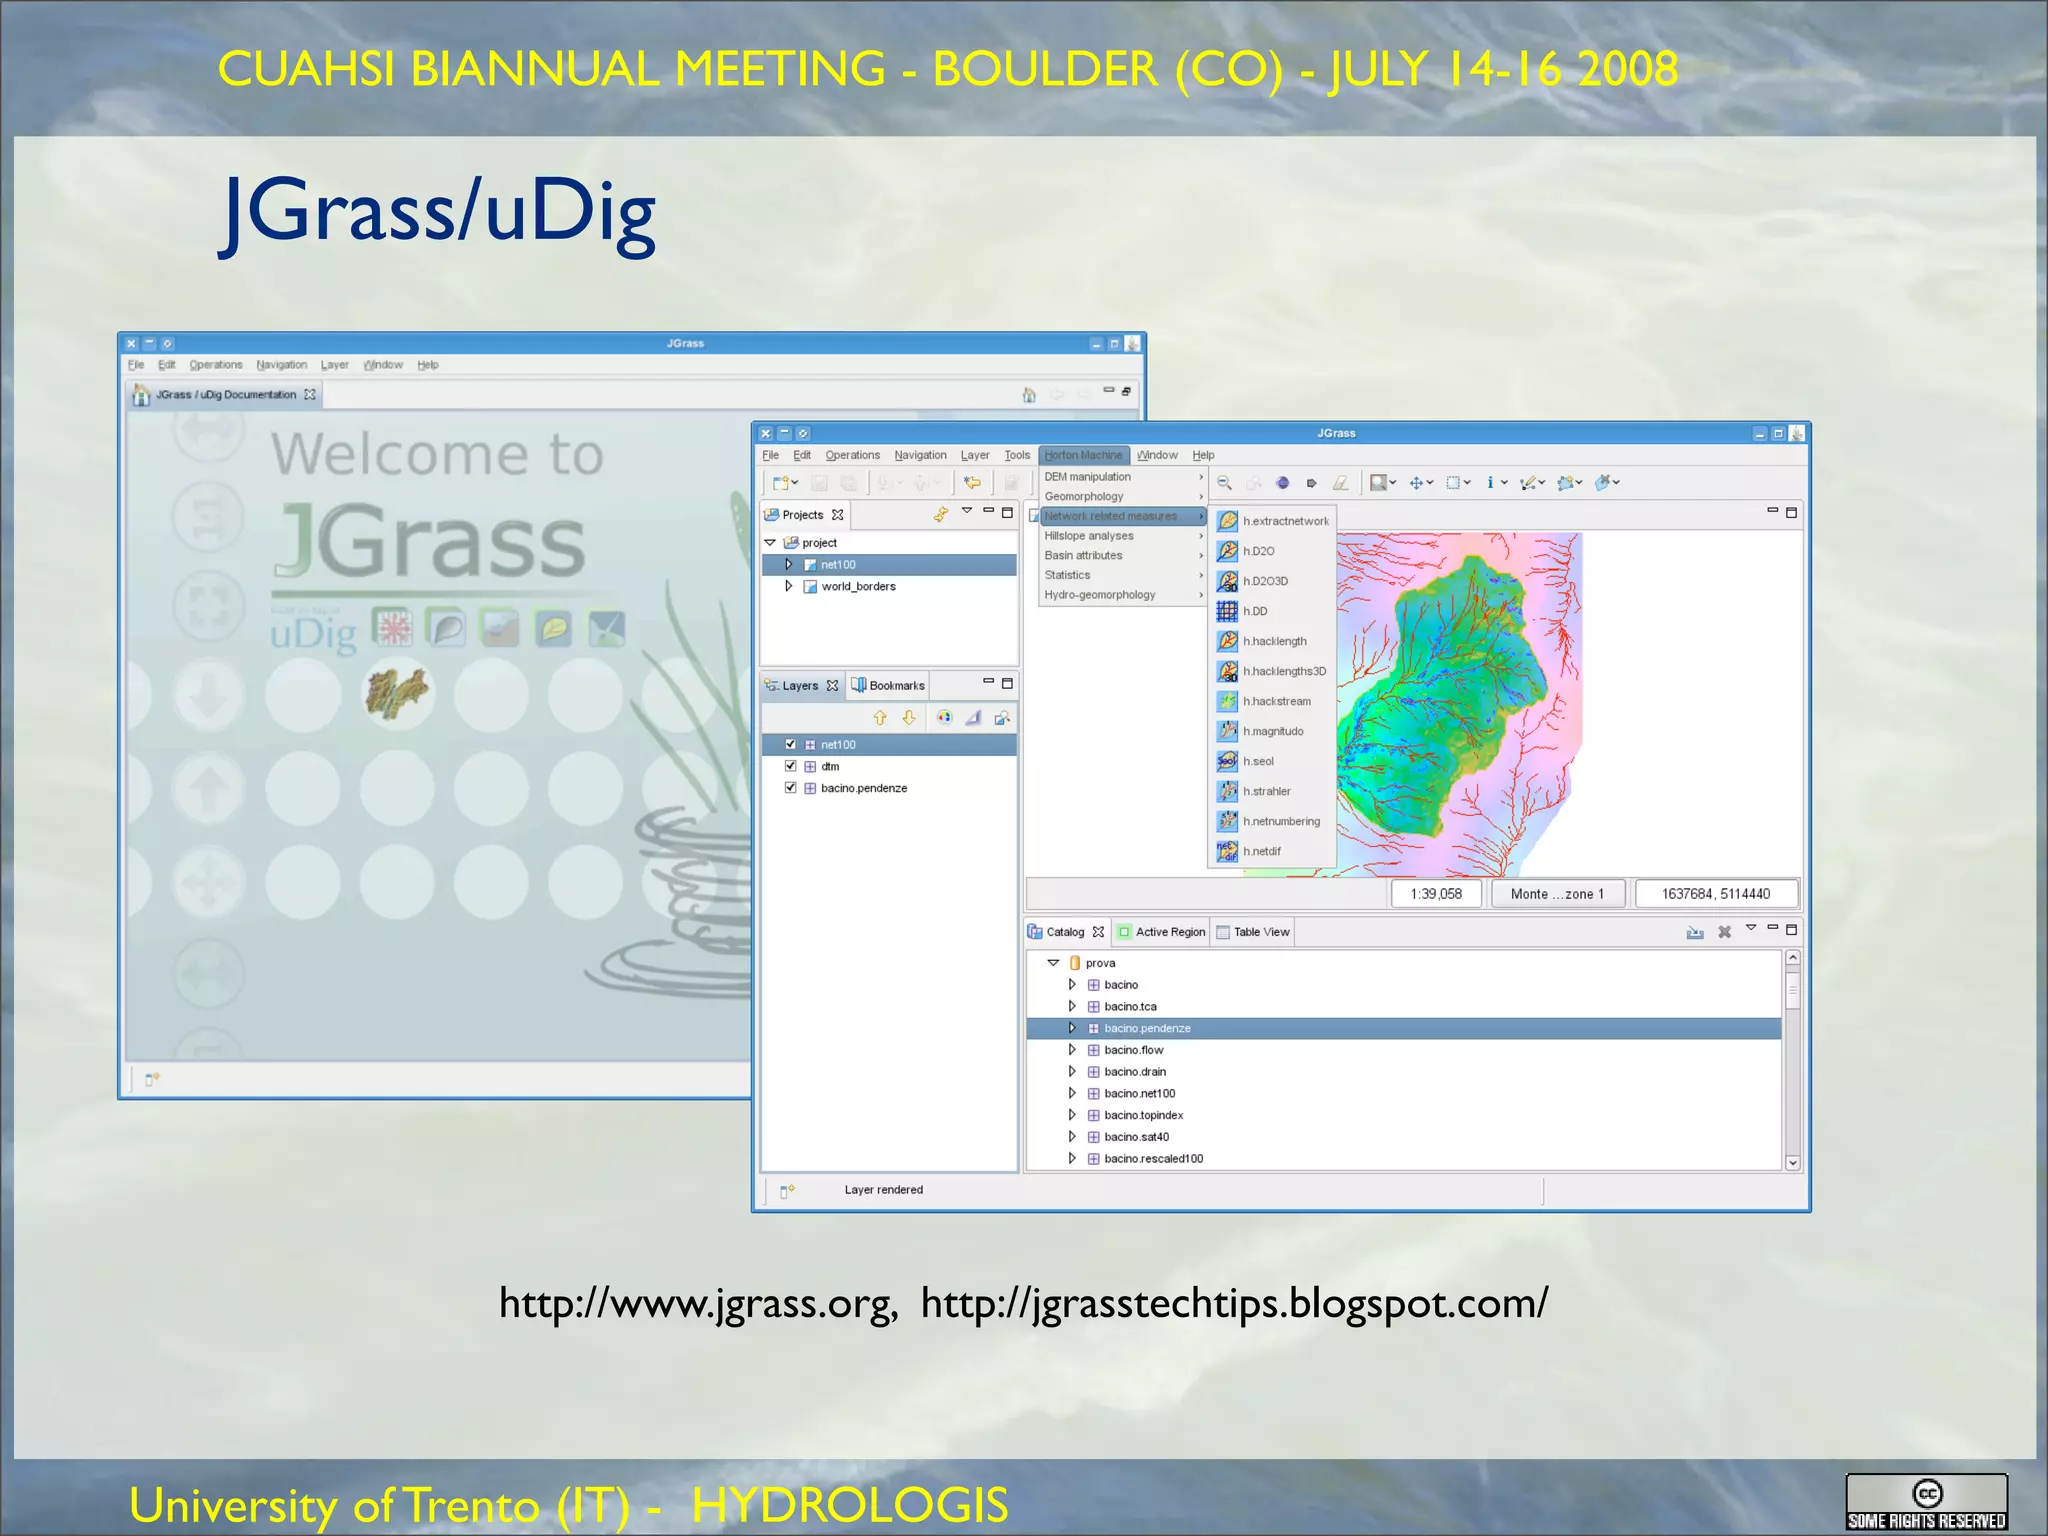Viewport: 2048px width, 1536px height.
Task: Open the Horton Machine menu
Action: 1084,455
